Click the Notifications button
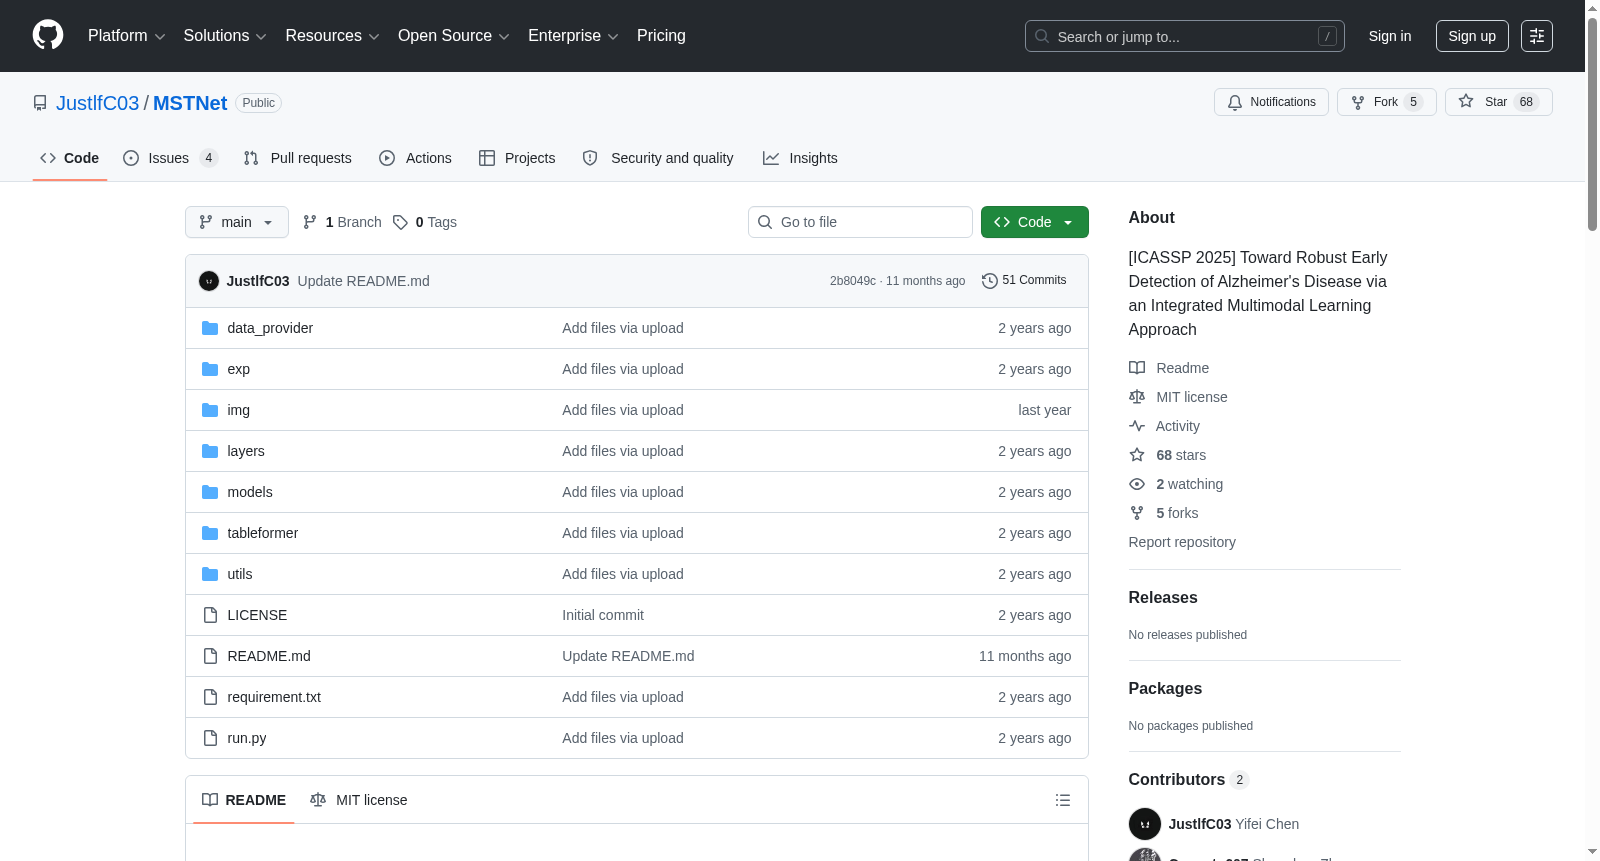This screenshot has width=1600, height=861. click(1271, 102)
